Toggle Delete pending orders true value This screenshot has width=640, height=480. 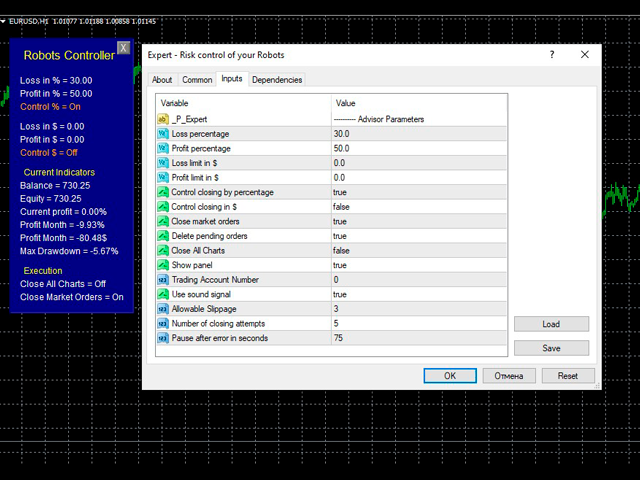(x=419, y=236)
